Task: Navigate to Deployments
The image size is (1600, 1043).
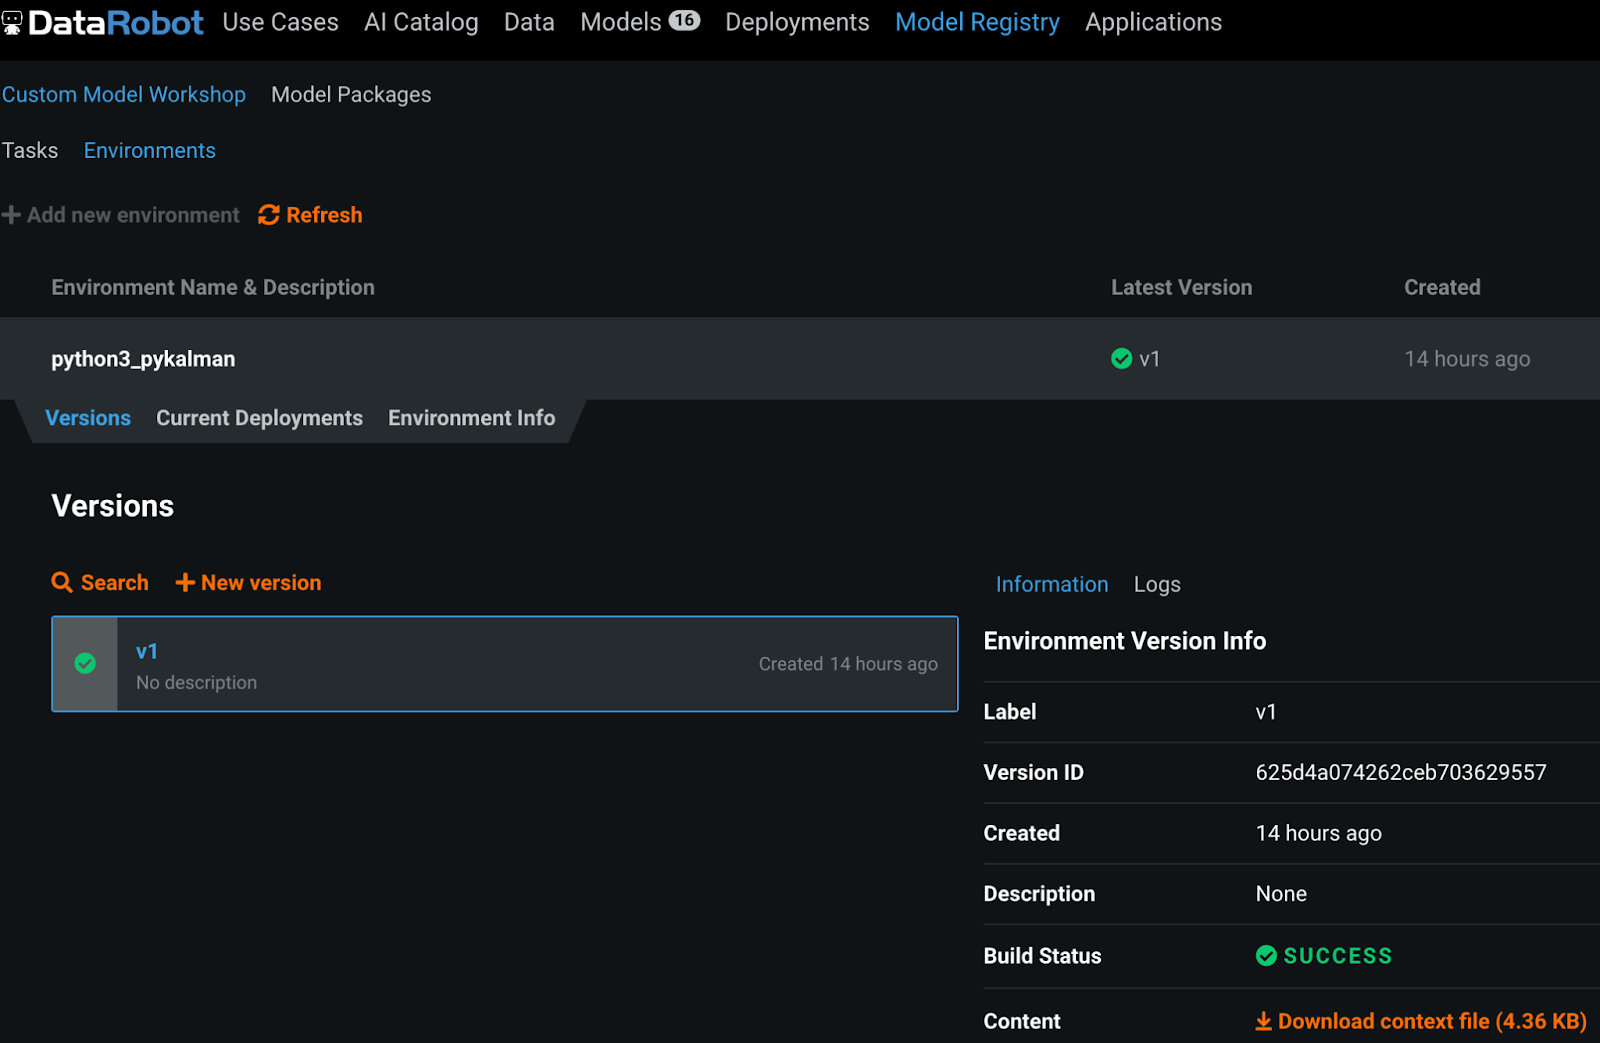Action: [797, 22]
